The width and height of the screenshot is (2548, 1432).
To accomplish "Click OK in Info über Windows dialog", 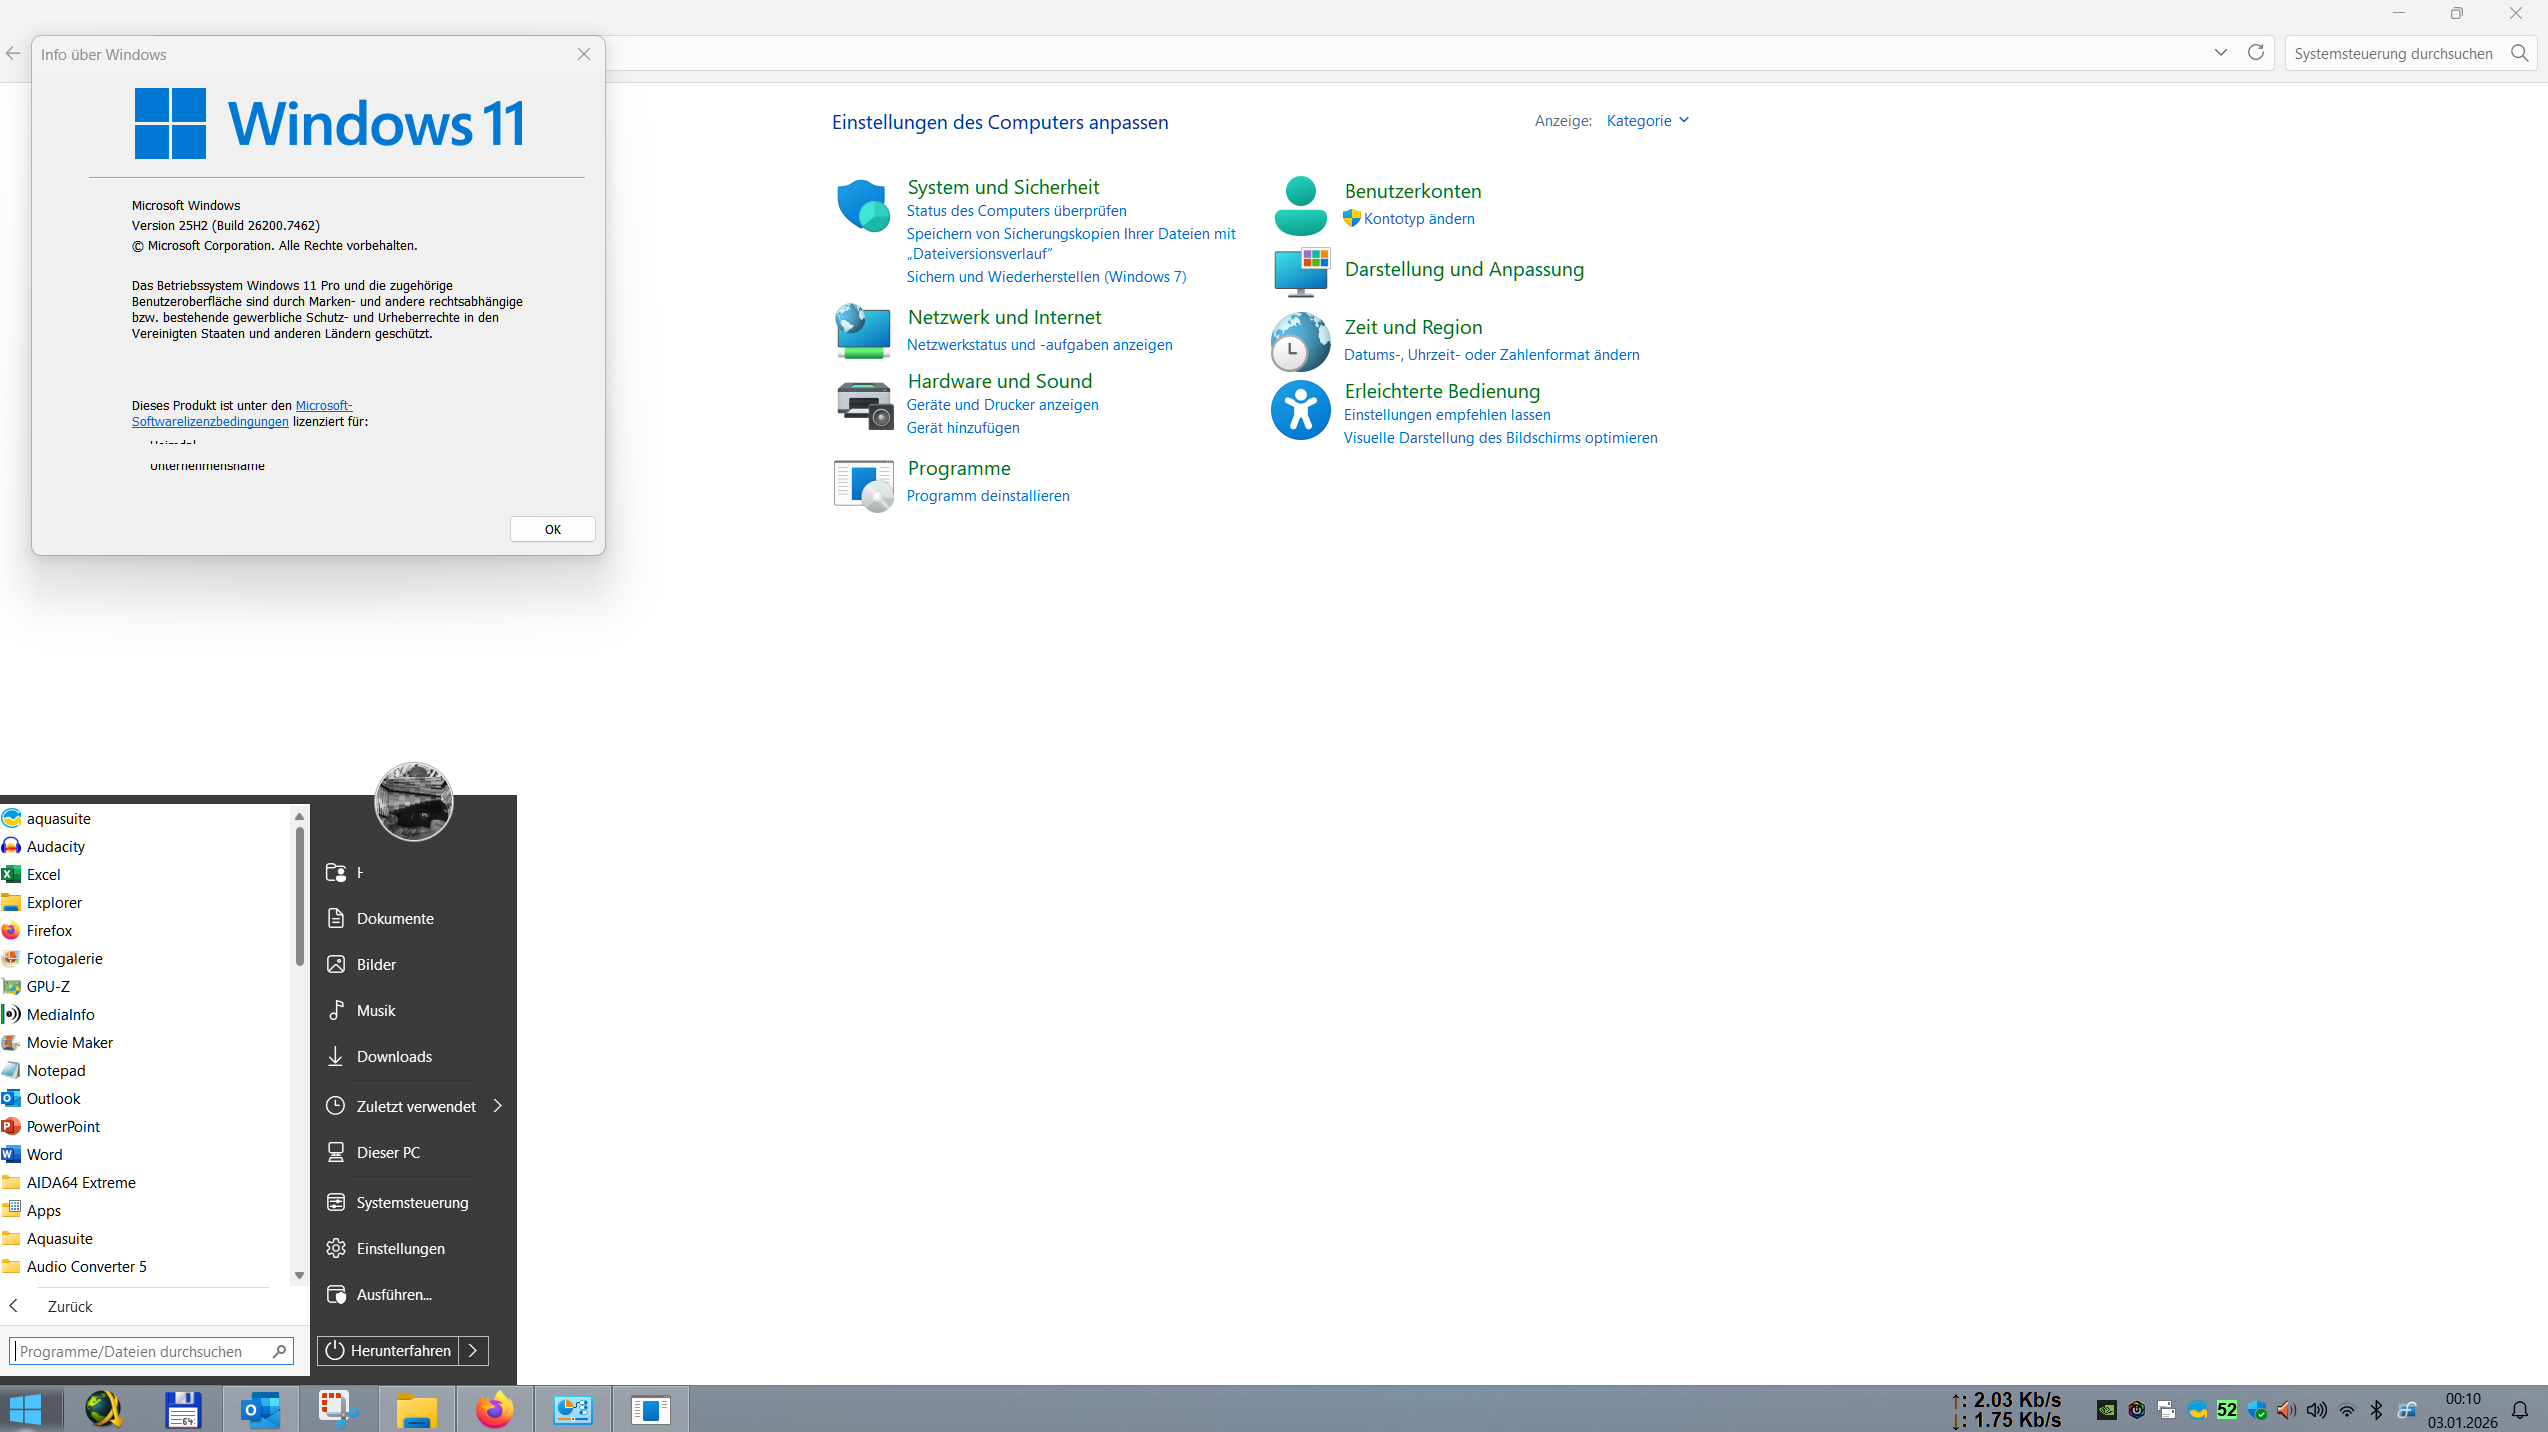I will tap(552, 530).
